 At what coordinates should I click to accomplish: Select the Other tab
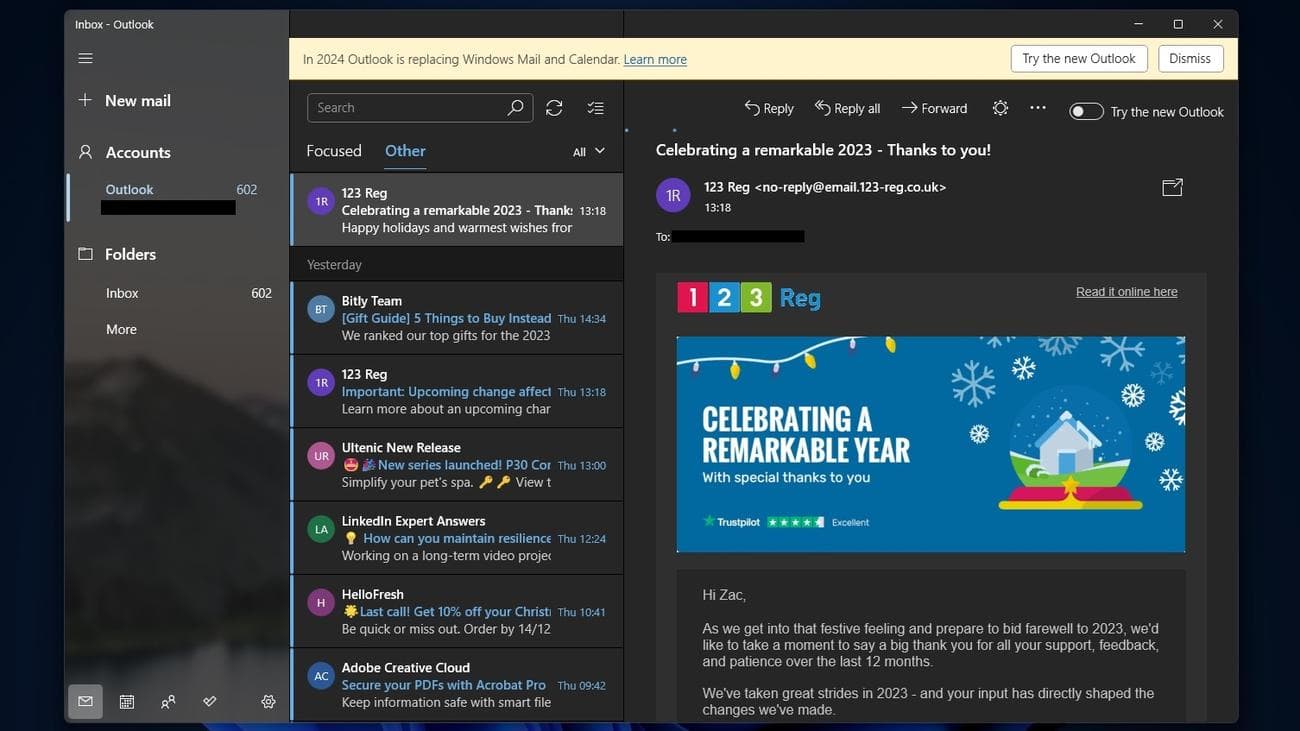pyautogui.click(x=404, y=150)
